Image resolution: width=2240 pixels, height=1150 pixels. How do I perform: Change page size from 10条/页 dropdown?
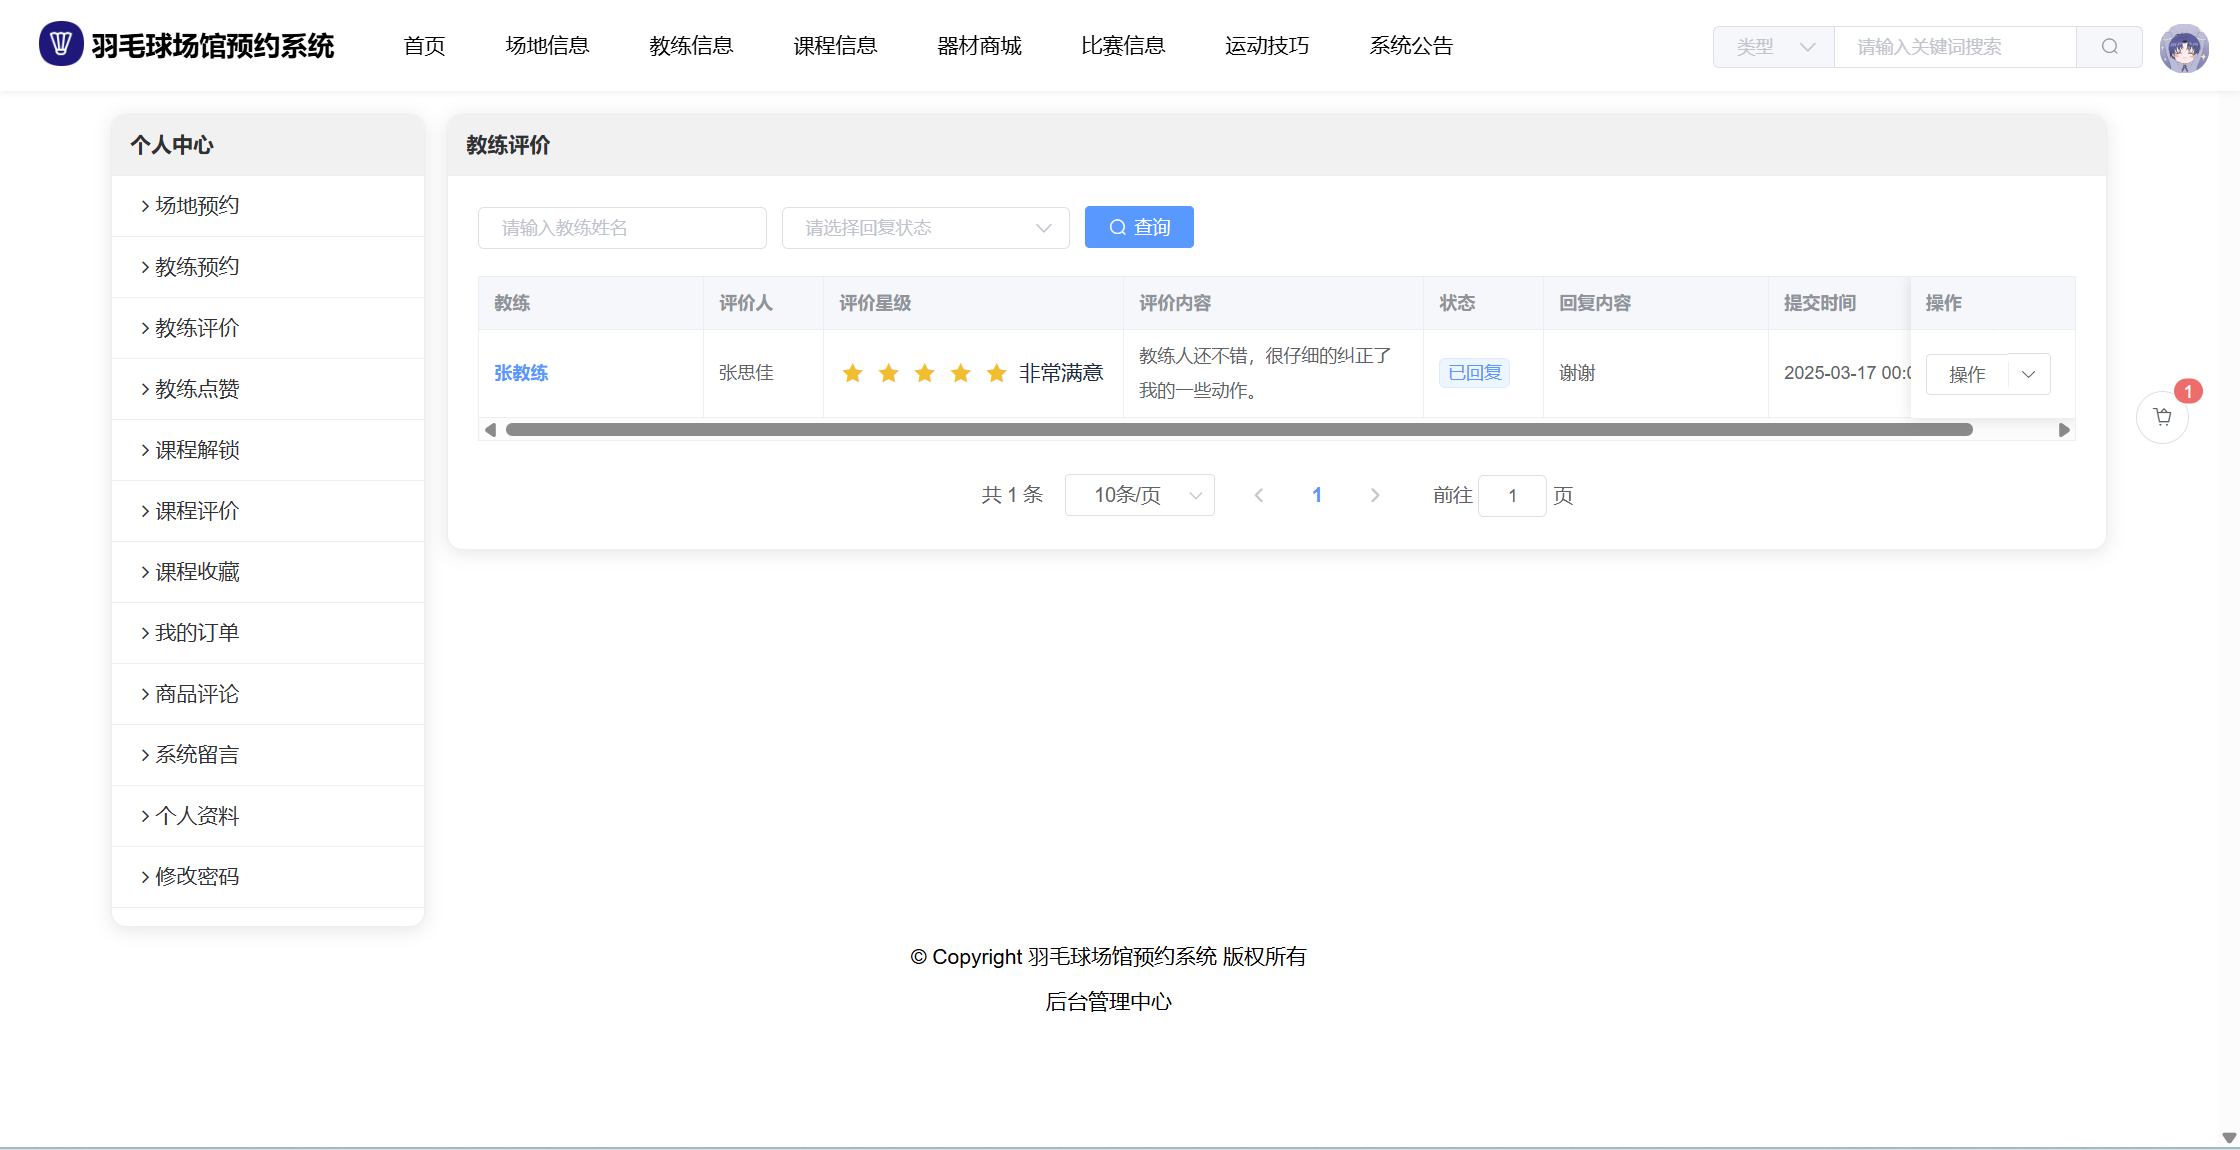point(1139,495)
